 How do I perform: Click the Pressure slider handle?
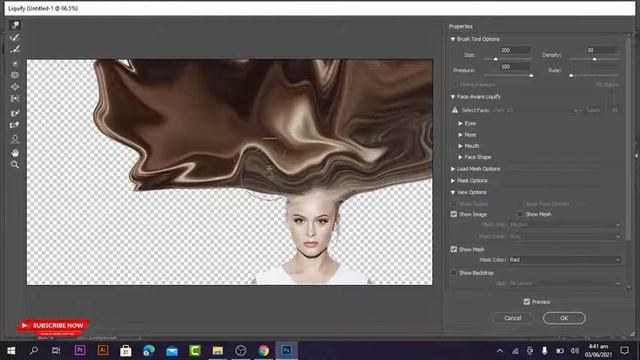tap(531, 76)
